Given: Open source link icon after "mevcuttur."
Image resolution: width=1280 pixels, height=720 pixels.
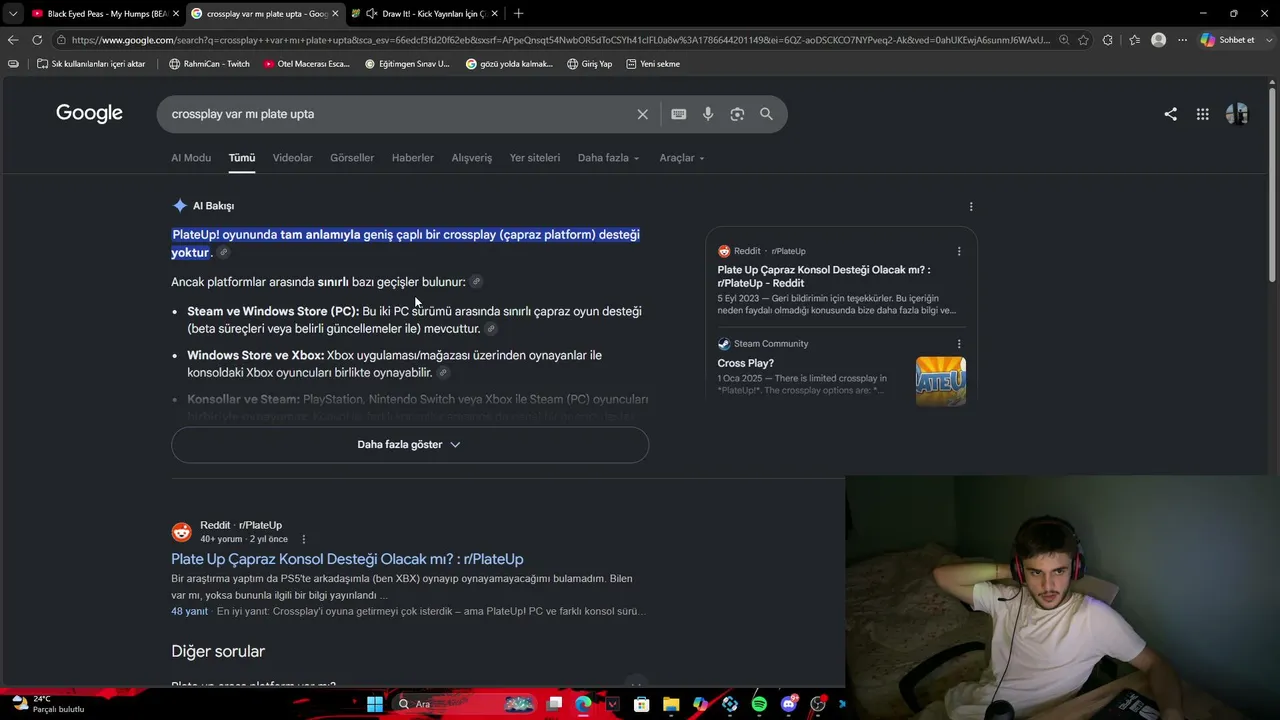Looking at the screenshot, I should coord(491,329).
